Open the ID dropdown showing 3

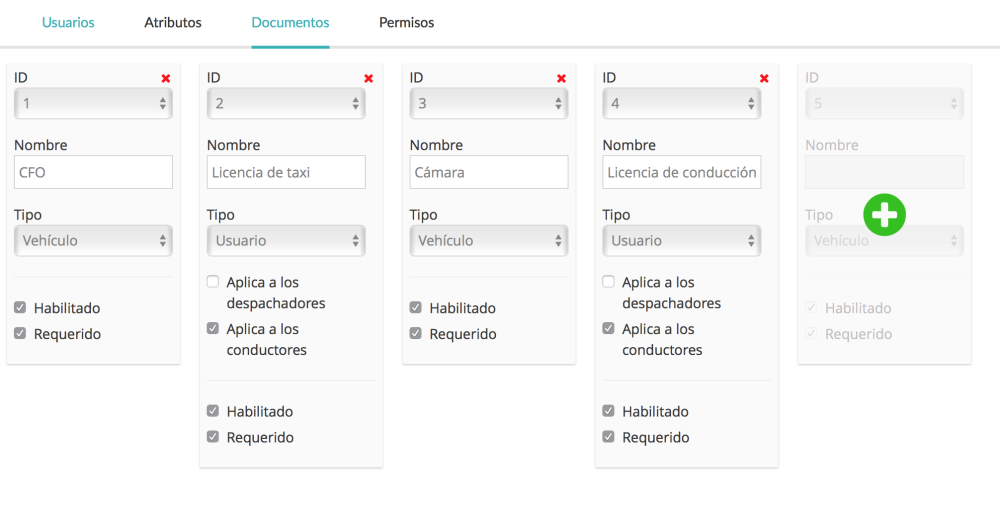click(x=489, y=103)
